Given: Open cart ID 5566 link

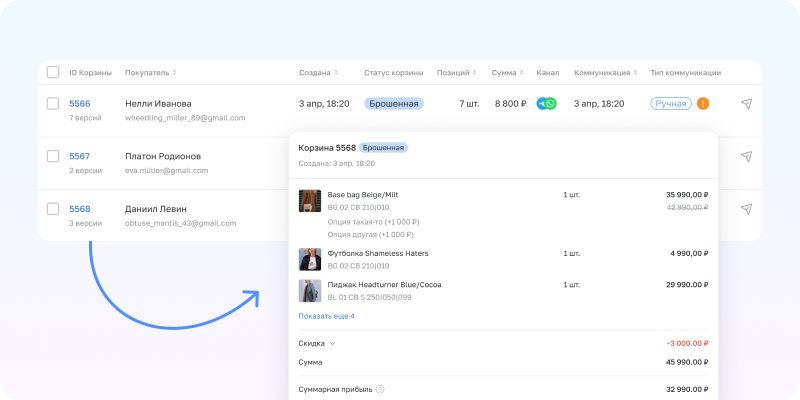Looking at the screenshot, I should (x=79, y=103).
